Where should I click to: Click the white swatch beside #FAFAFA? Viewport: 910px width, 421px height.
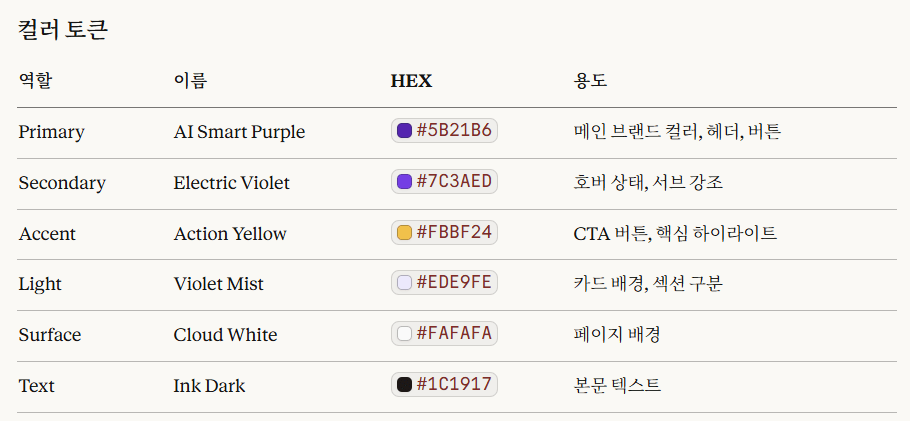click(405, 334)
